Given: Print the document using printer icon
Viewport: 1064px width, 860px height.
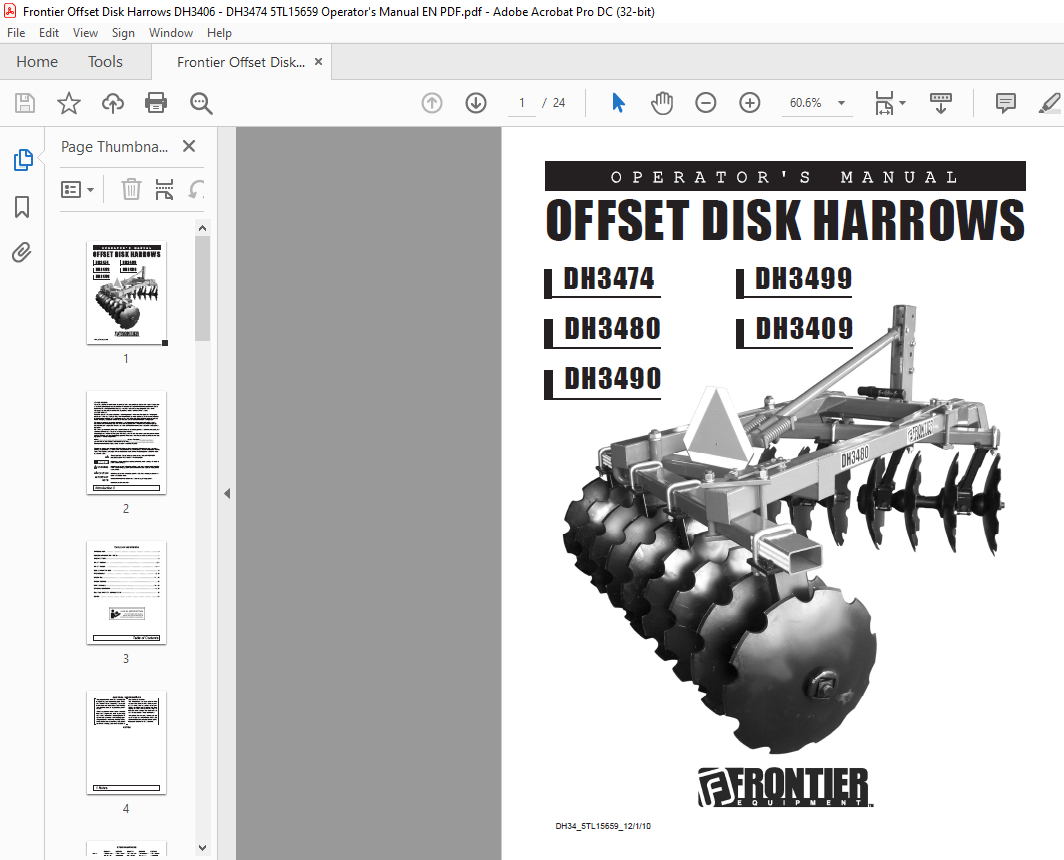Looking at the screenshot, I should tap(156, 103).
